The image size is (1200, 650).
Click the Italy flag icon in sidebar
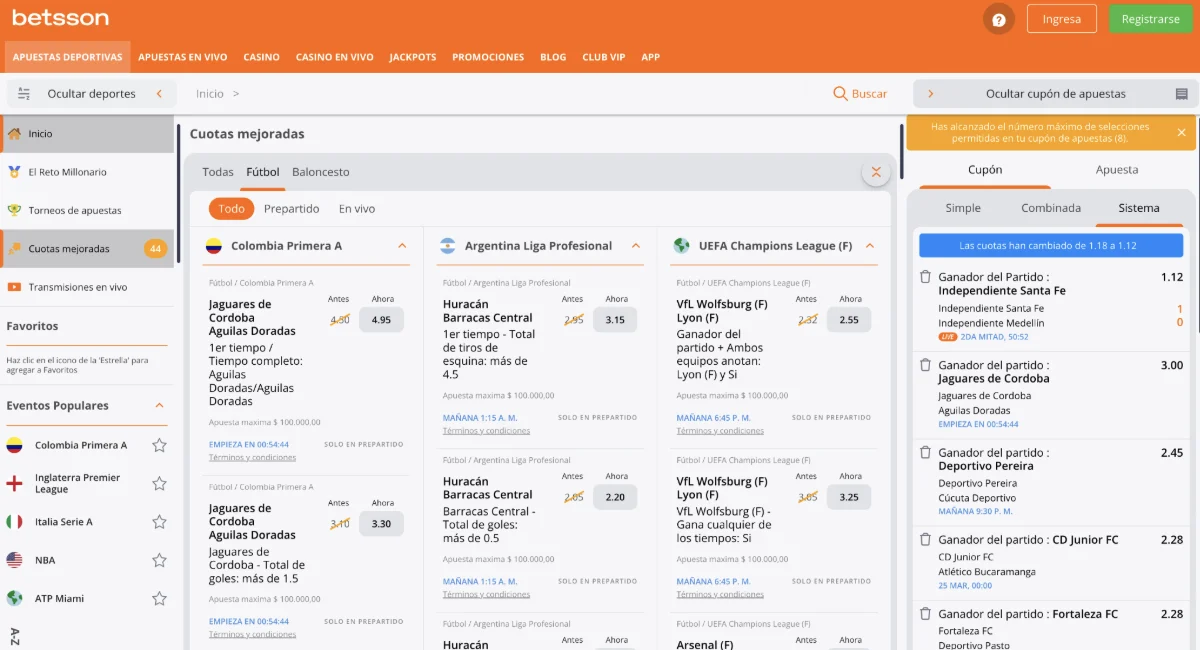[x=14, y=522]
